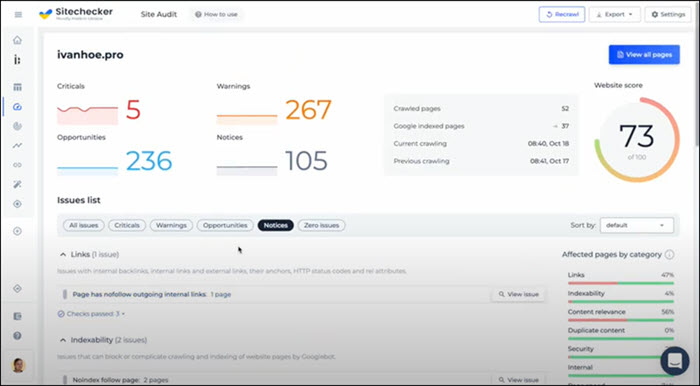Click the Crawled pages value 52
Image resolution: width=700 pixels, height=386 pixels.
click(x=565, y=108)
